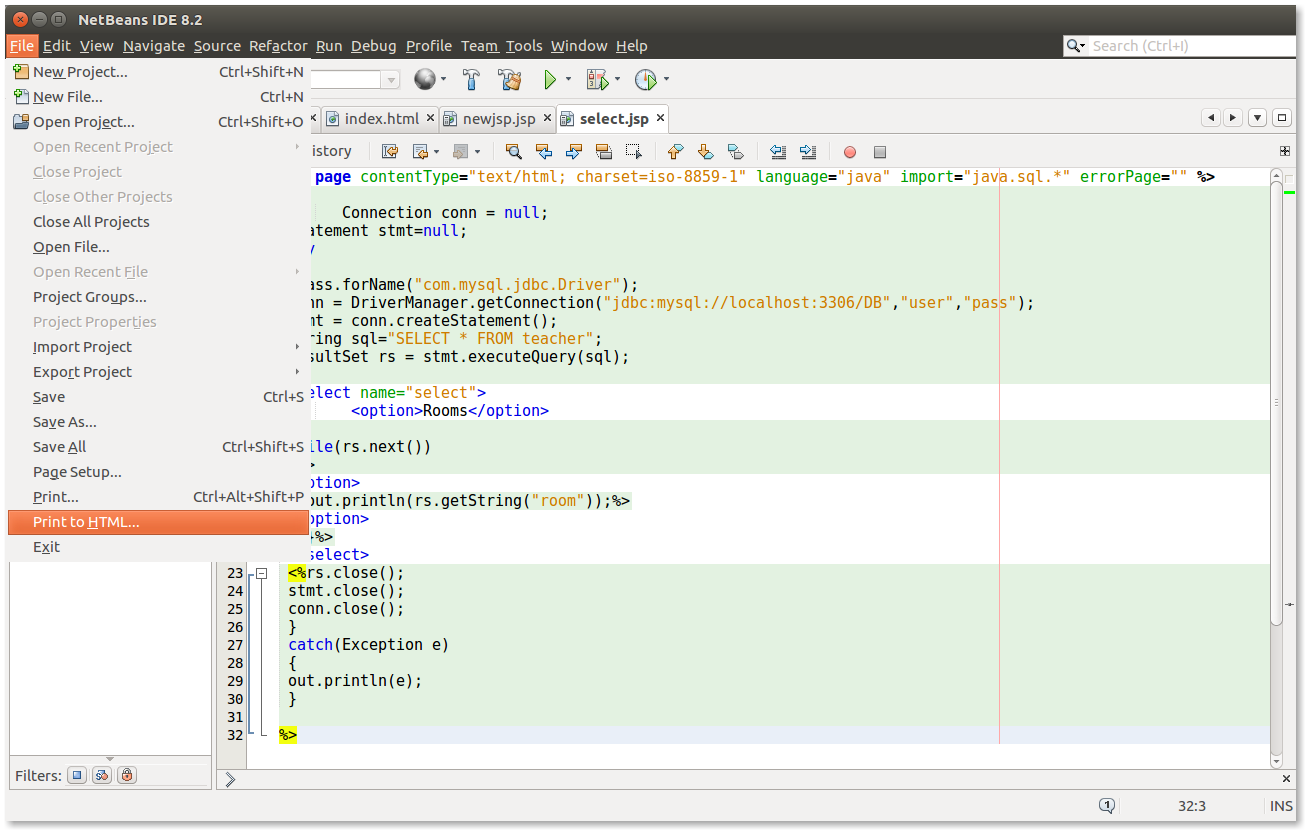Expand the navigator filters panel arrow
This screenshot has height=830, width=1305.
tap(110, 759)
